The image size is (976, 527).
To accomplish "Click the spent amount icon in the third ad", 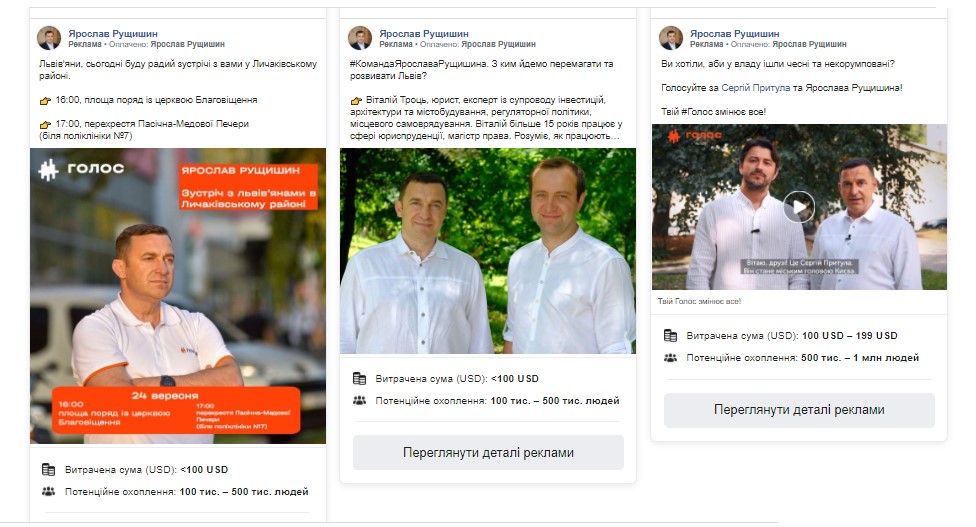I will 670,335.
